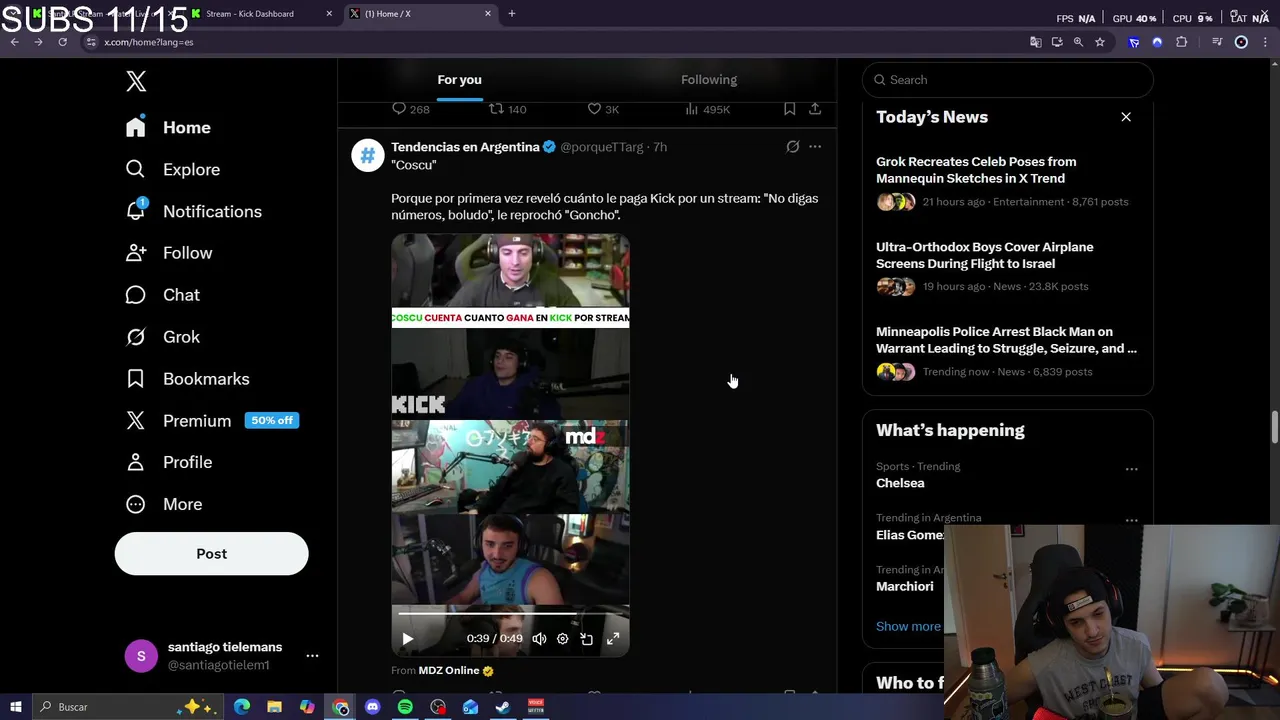
Task: Open Notifications from the sidebar
Action: [x=194, y=211]
